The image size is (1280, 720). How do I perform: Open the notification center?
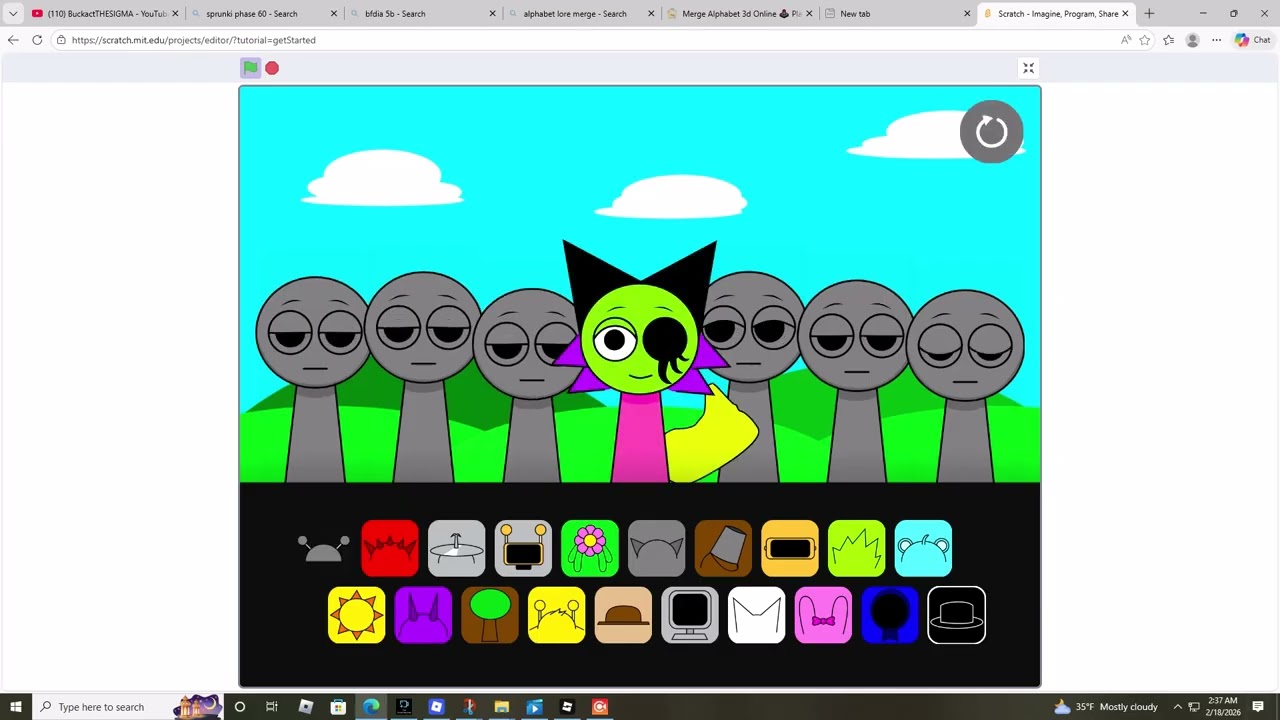[1260, 707]
